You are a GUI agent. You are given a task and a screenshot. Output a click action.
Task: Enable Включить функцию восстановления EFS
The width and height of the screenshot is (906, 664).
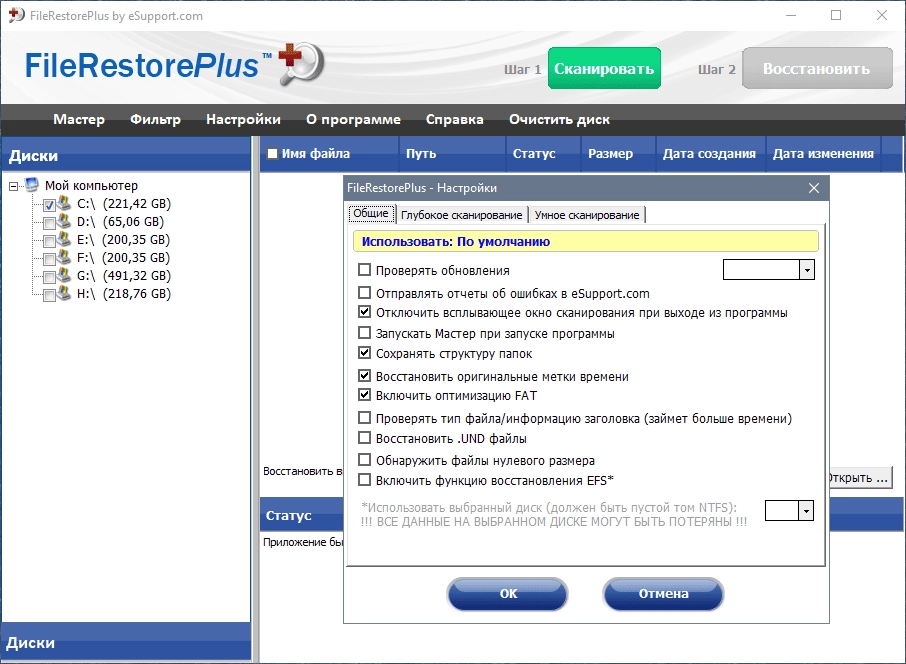(365, 480)
